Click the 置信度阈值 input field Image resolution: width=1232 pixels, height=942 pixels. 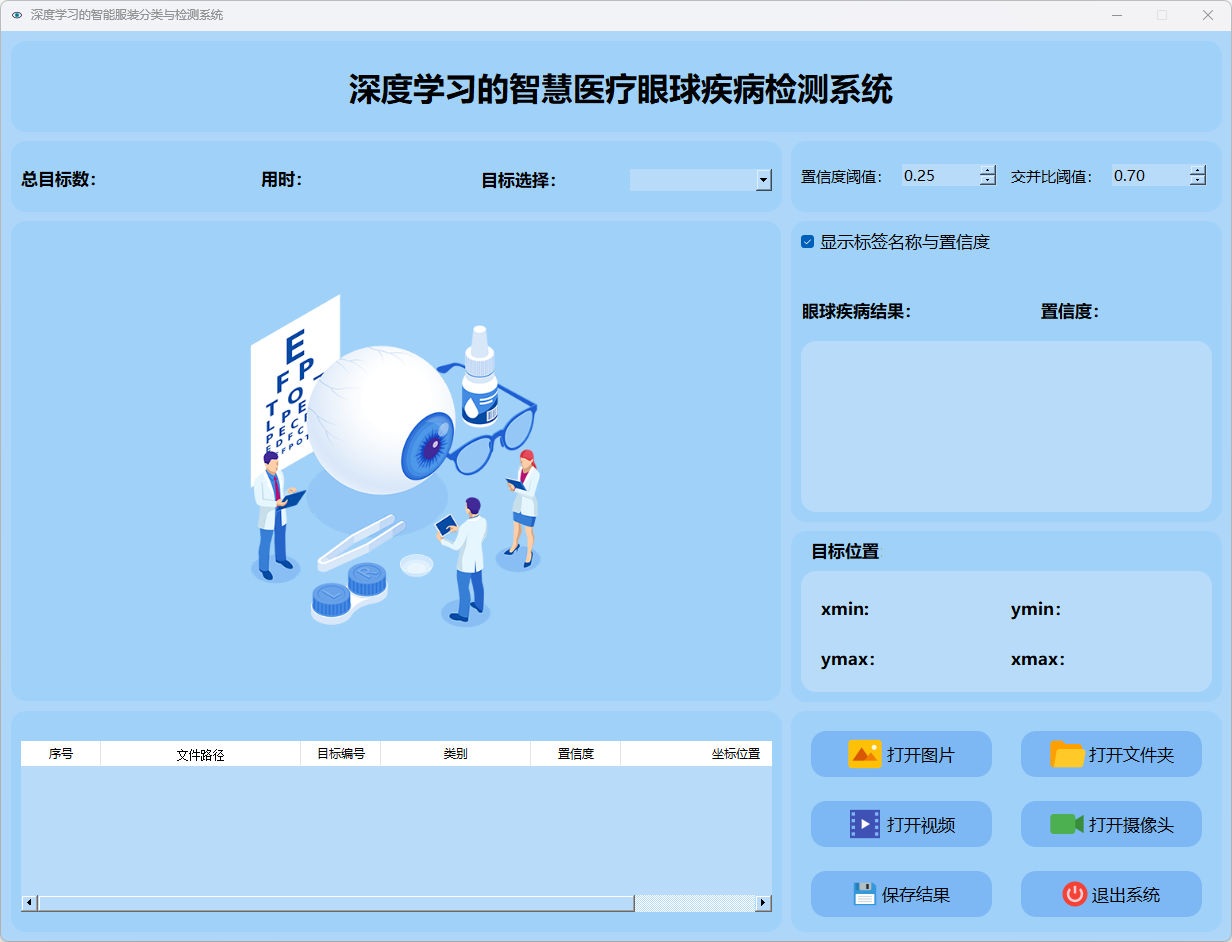[938, 176]
